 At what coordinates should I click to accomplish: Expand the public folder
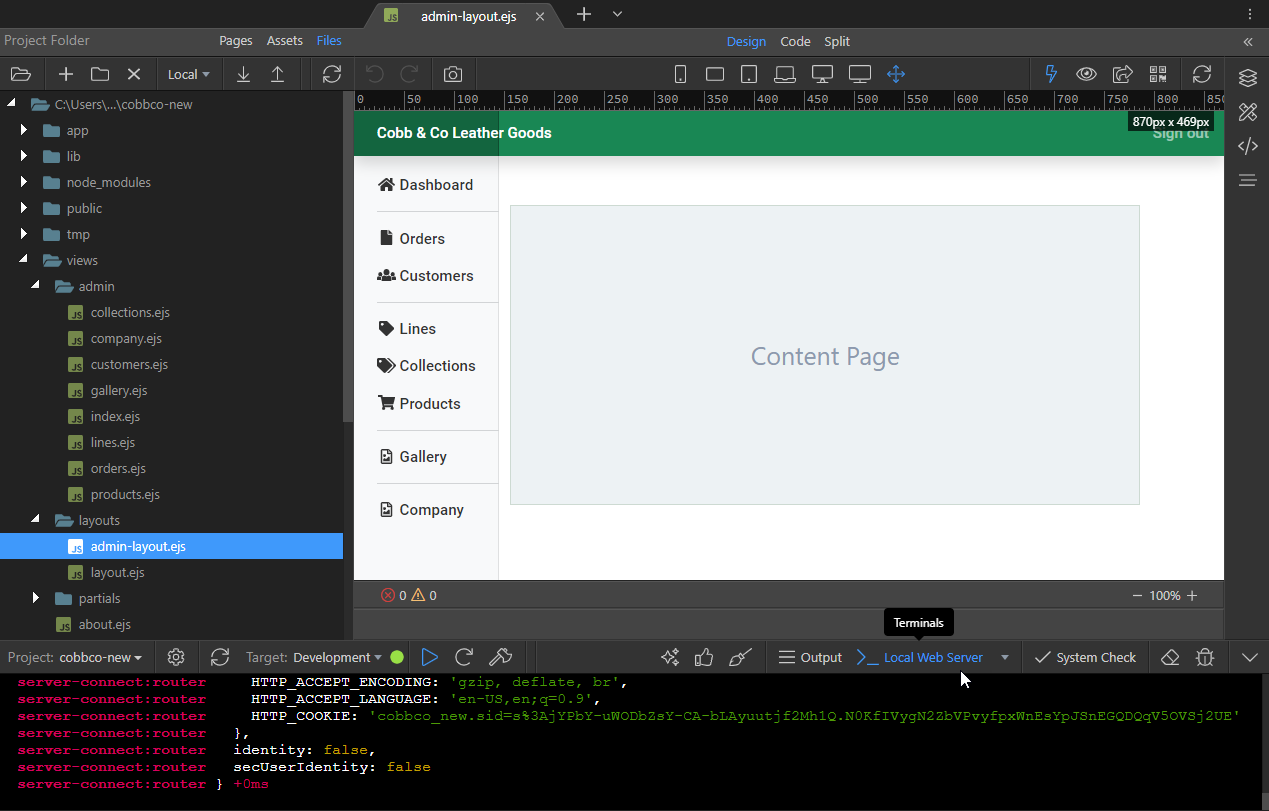pyautogui.click(x=23, y=208)
